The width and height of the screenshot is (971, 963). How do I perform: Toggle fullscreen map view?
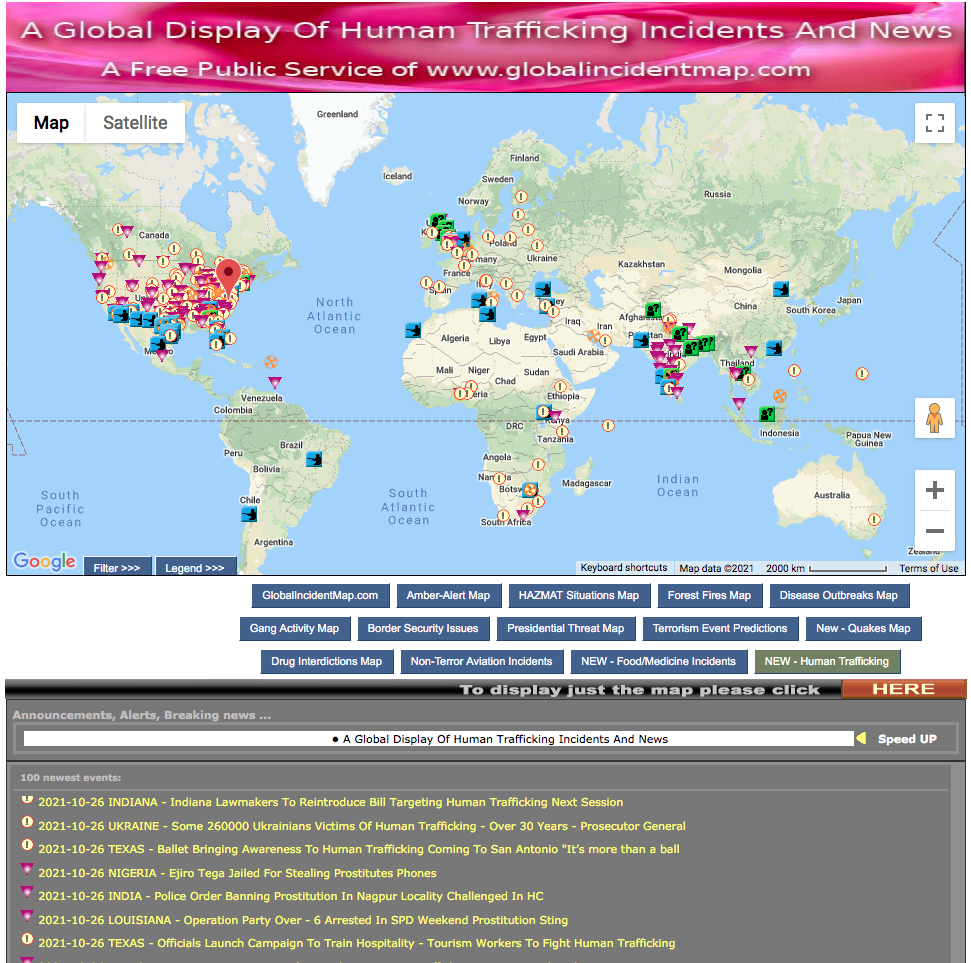934,123
